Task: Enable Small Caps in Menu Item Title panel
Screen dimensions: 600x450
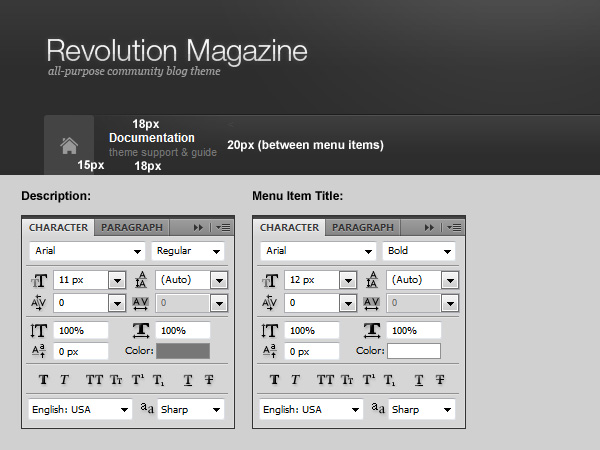Action: tap(347, 380)
